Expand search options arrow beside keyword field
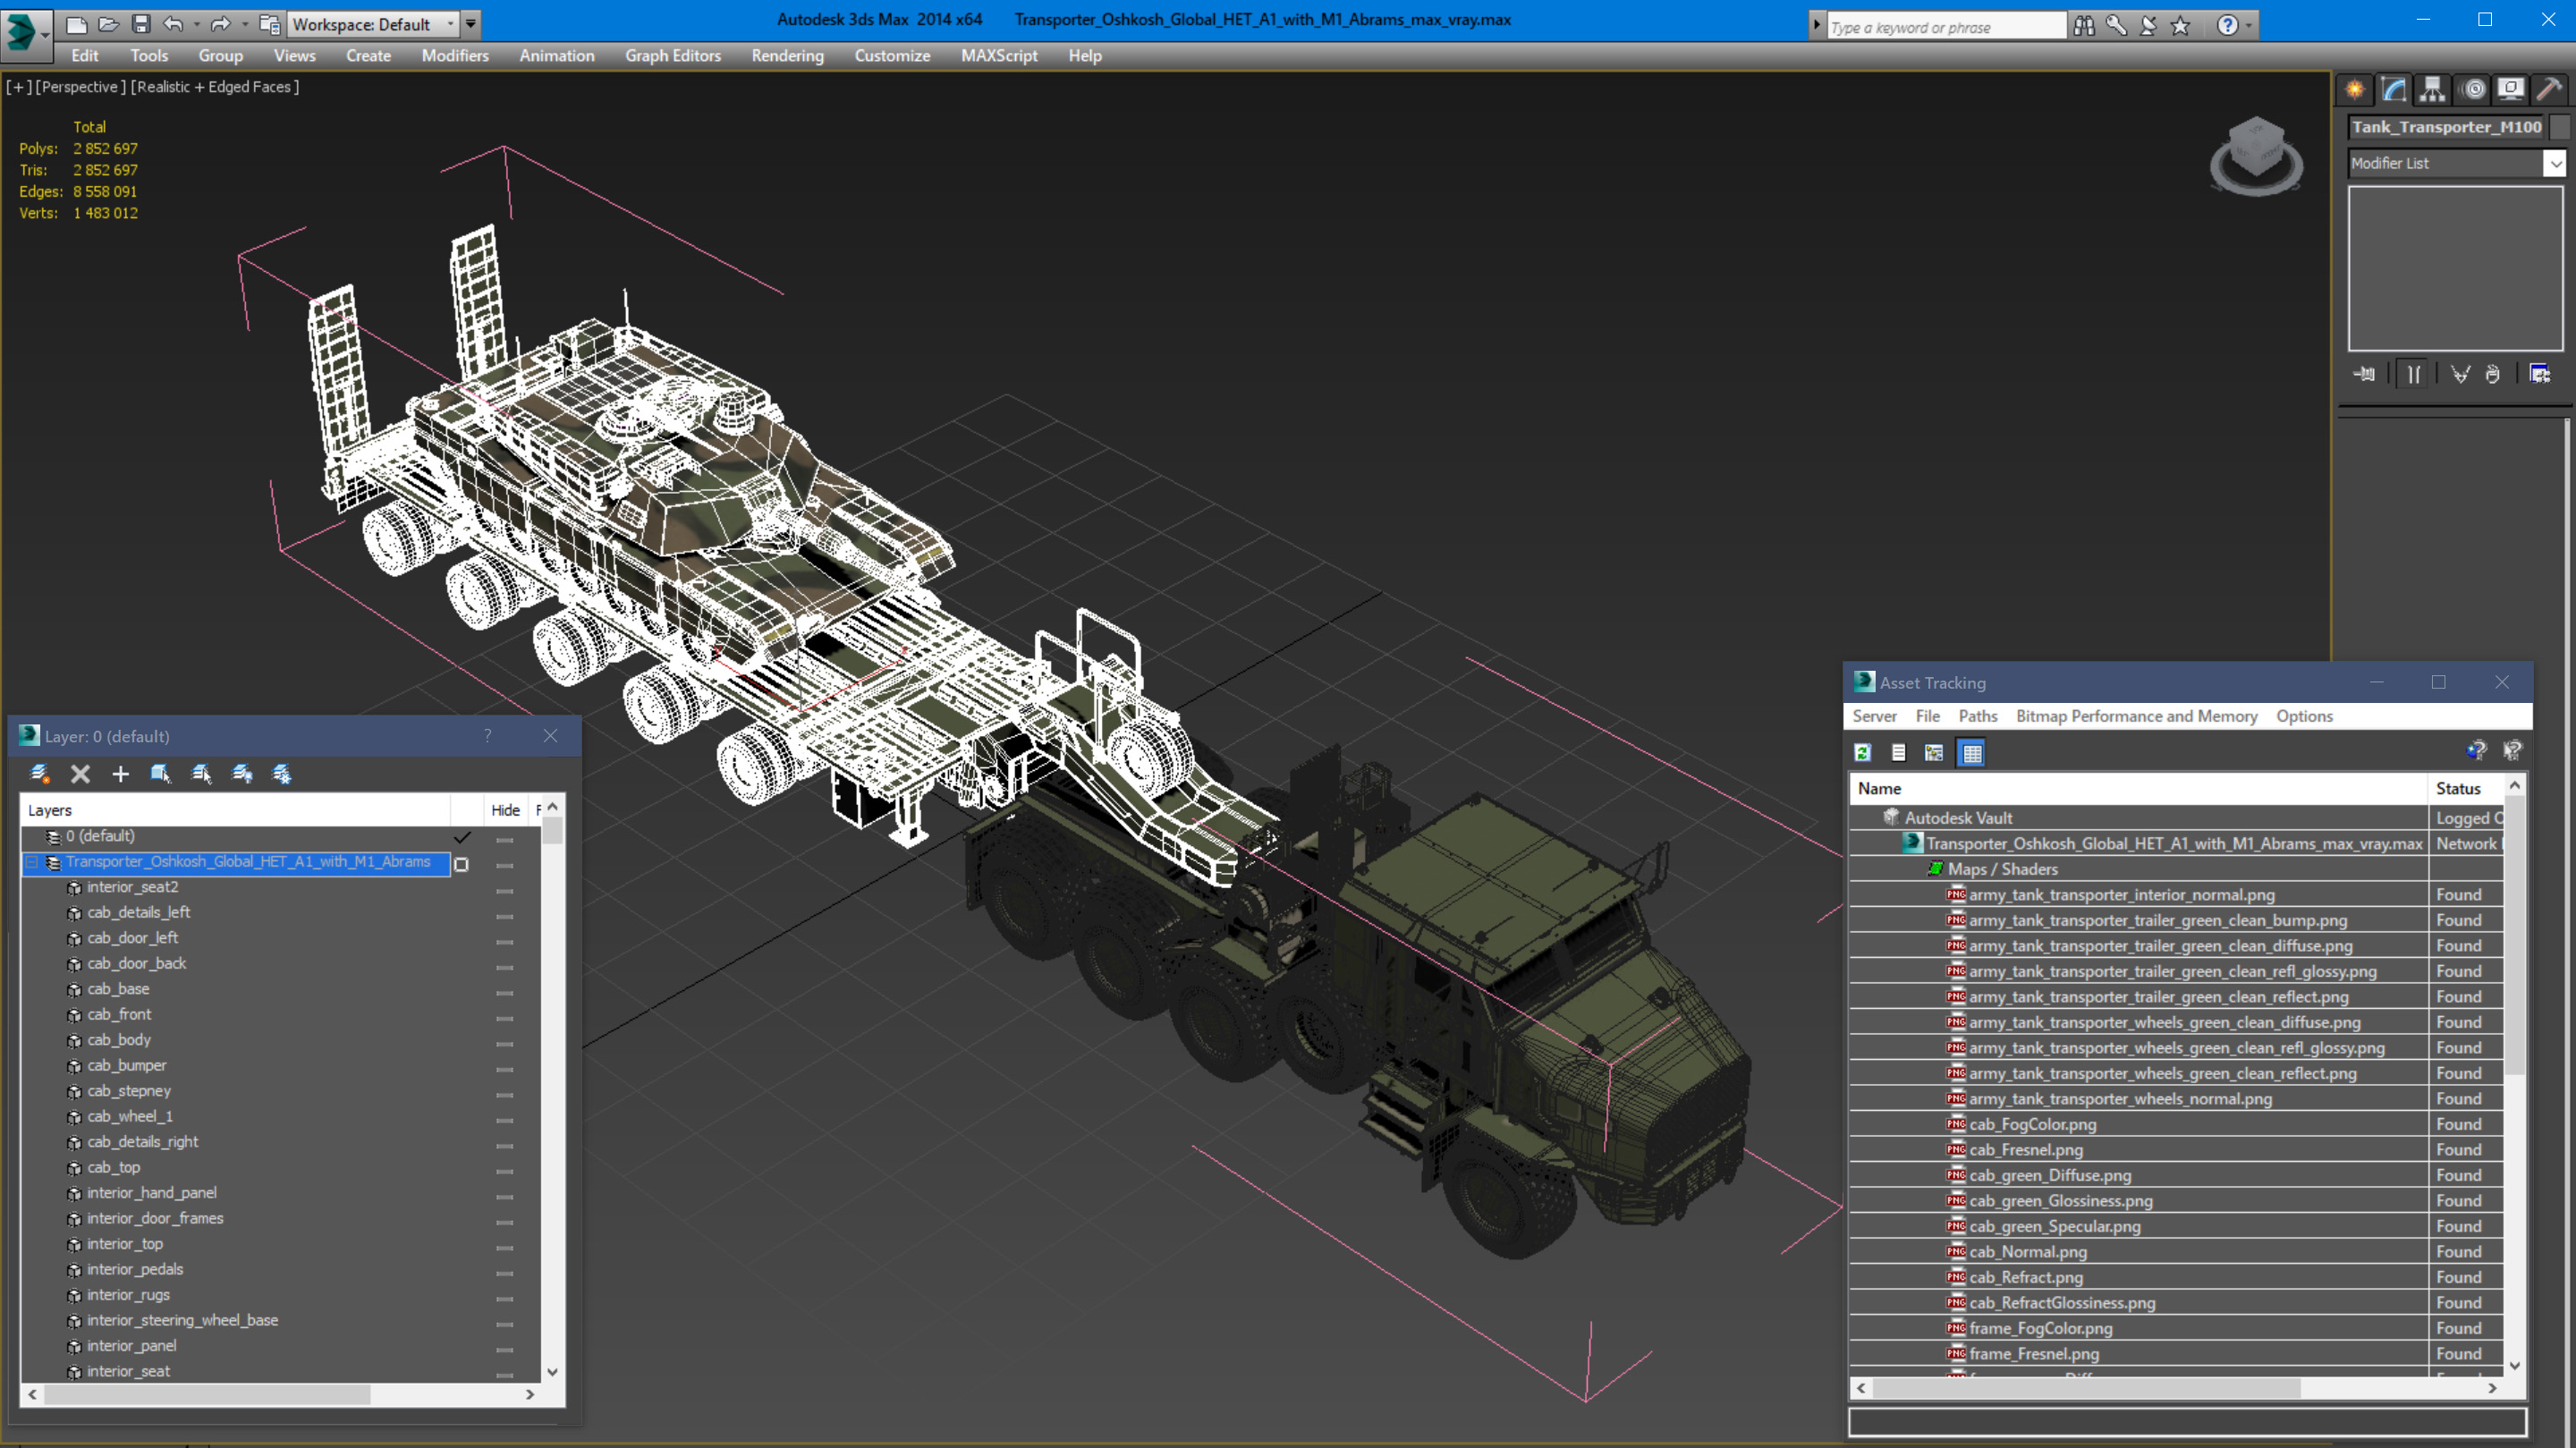The image size is (2576, 1448). point(1817,26)
